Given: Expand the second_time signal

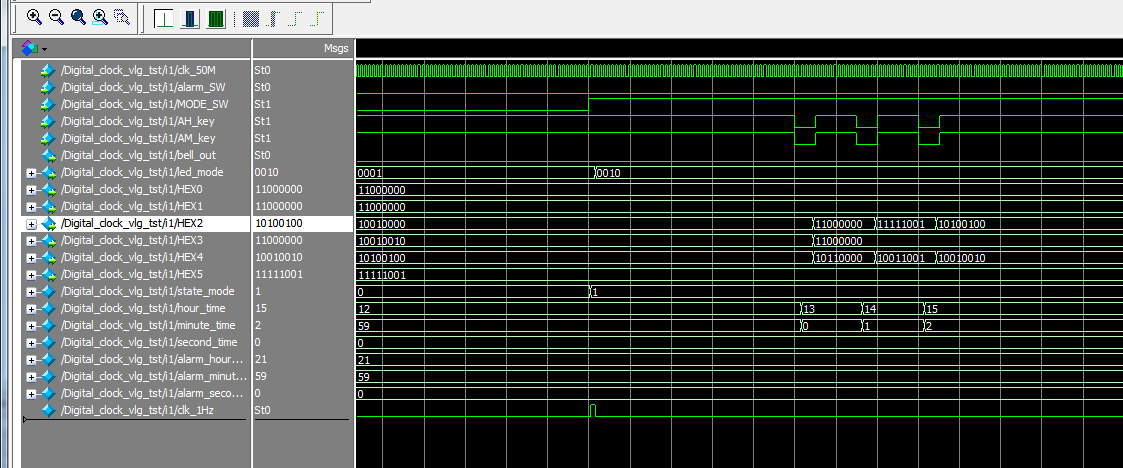Looking at the screenshot, I should [32, 343].
